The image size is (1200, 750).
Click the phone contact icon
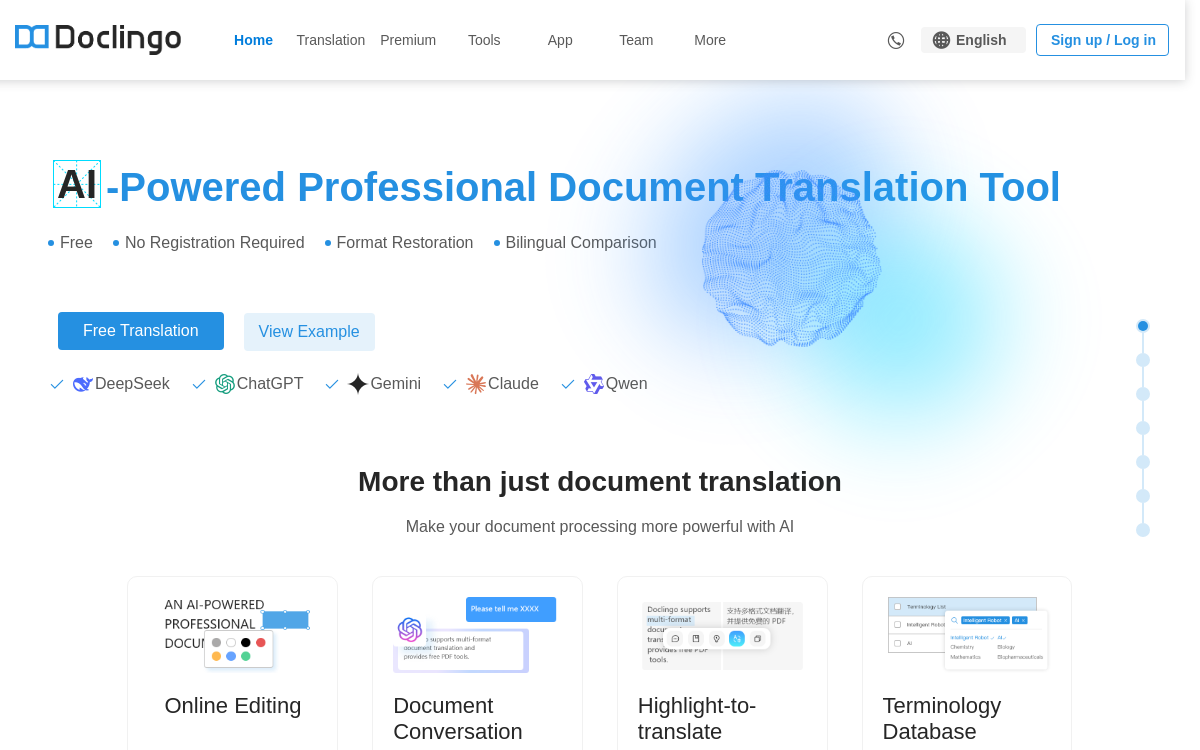coord(896,40)
